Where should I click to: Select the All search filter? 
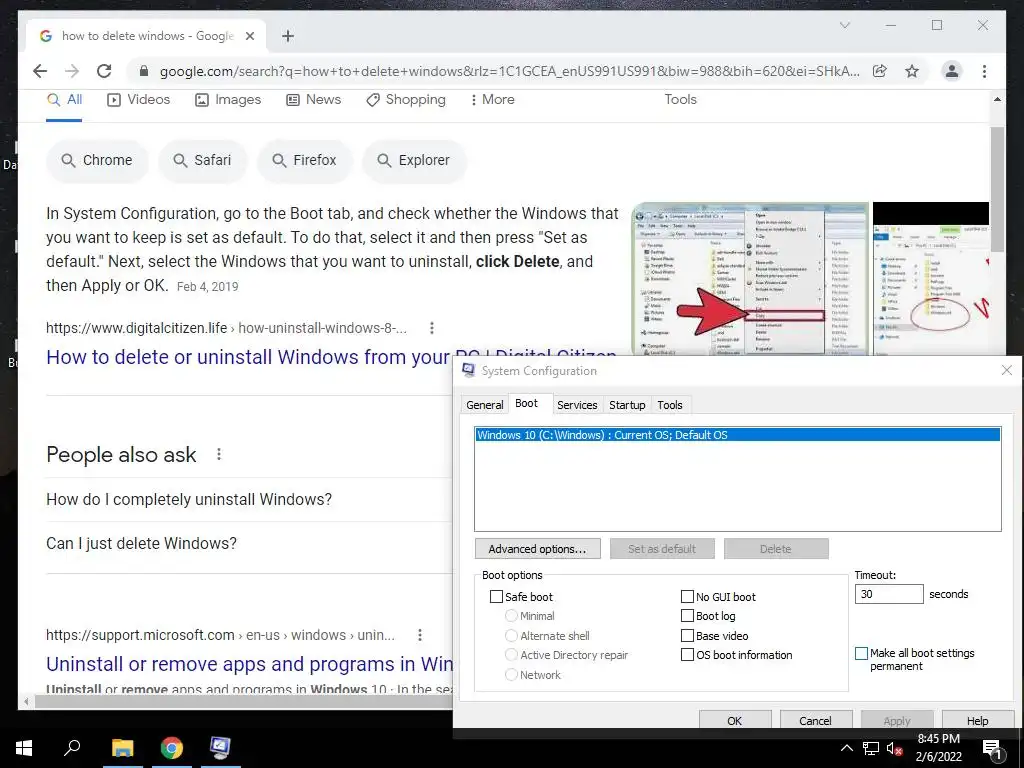click(x=64, y=100)
